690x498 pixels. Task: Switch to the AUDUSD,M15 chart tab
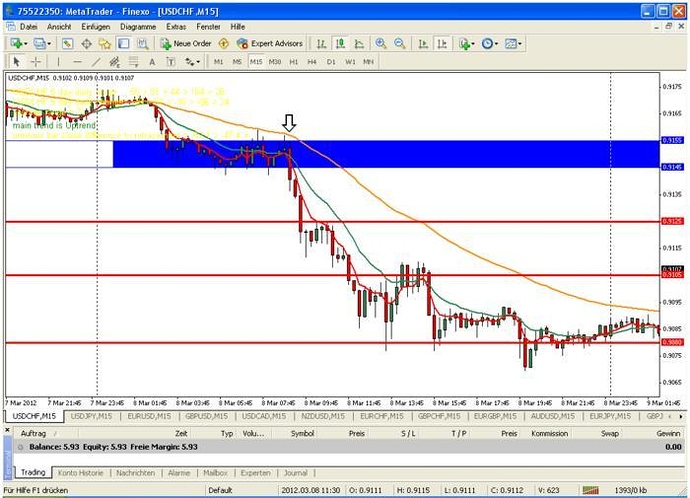(x=553, y=416)
